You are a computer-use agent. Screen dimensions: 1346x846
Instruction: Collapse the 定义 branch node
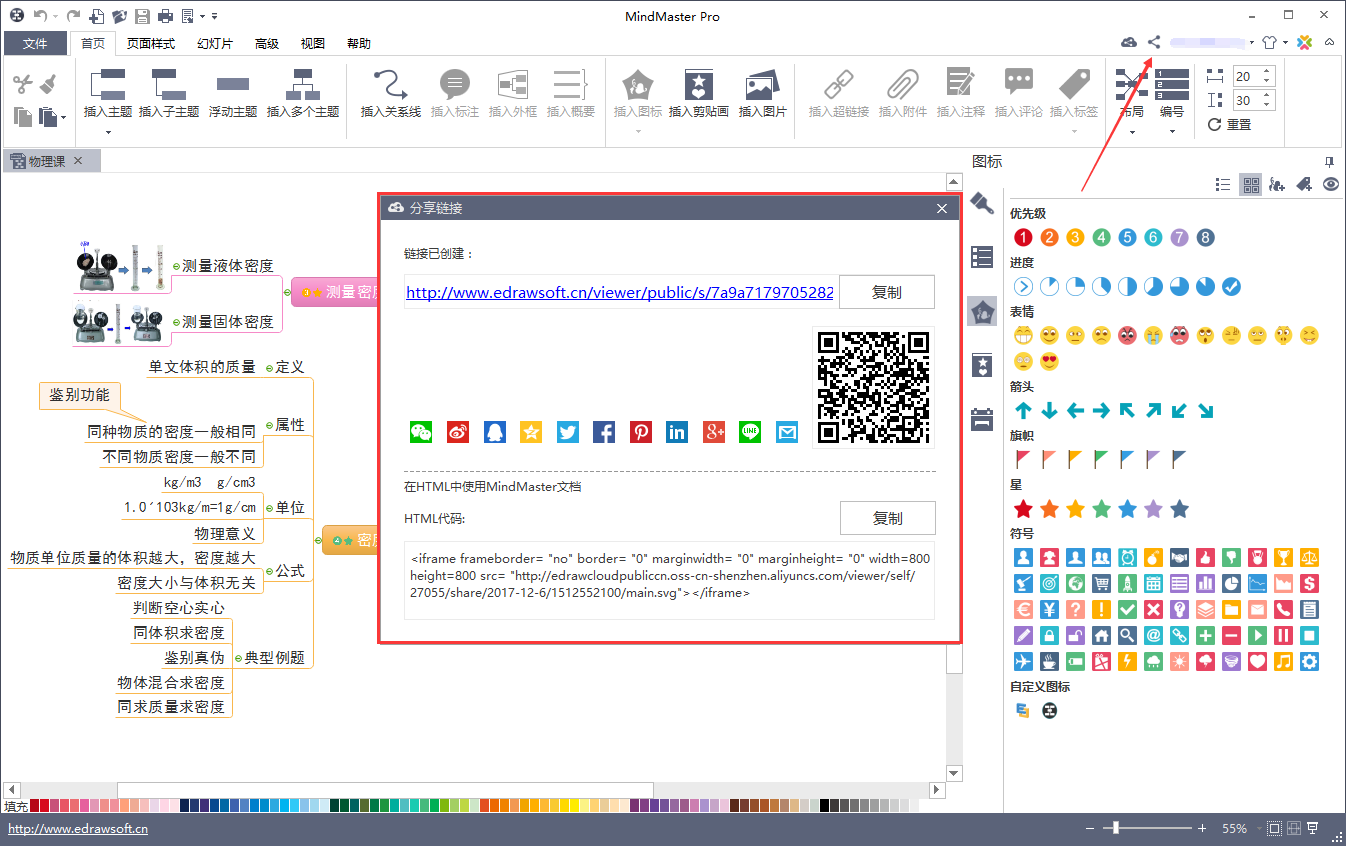[x=270, y=368]
